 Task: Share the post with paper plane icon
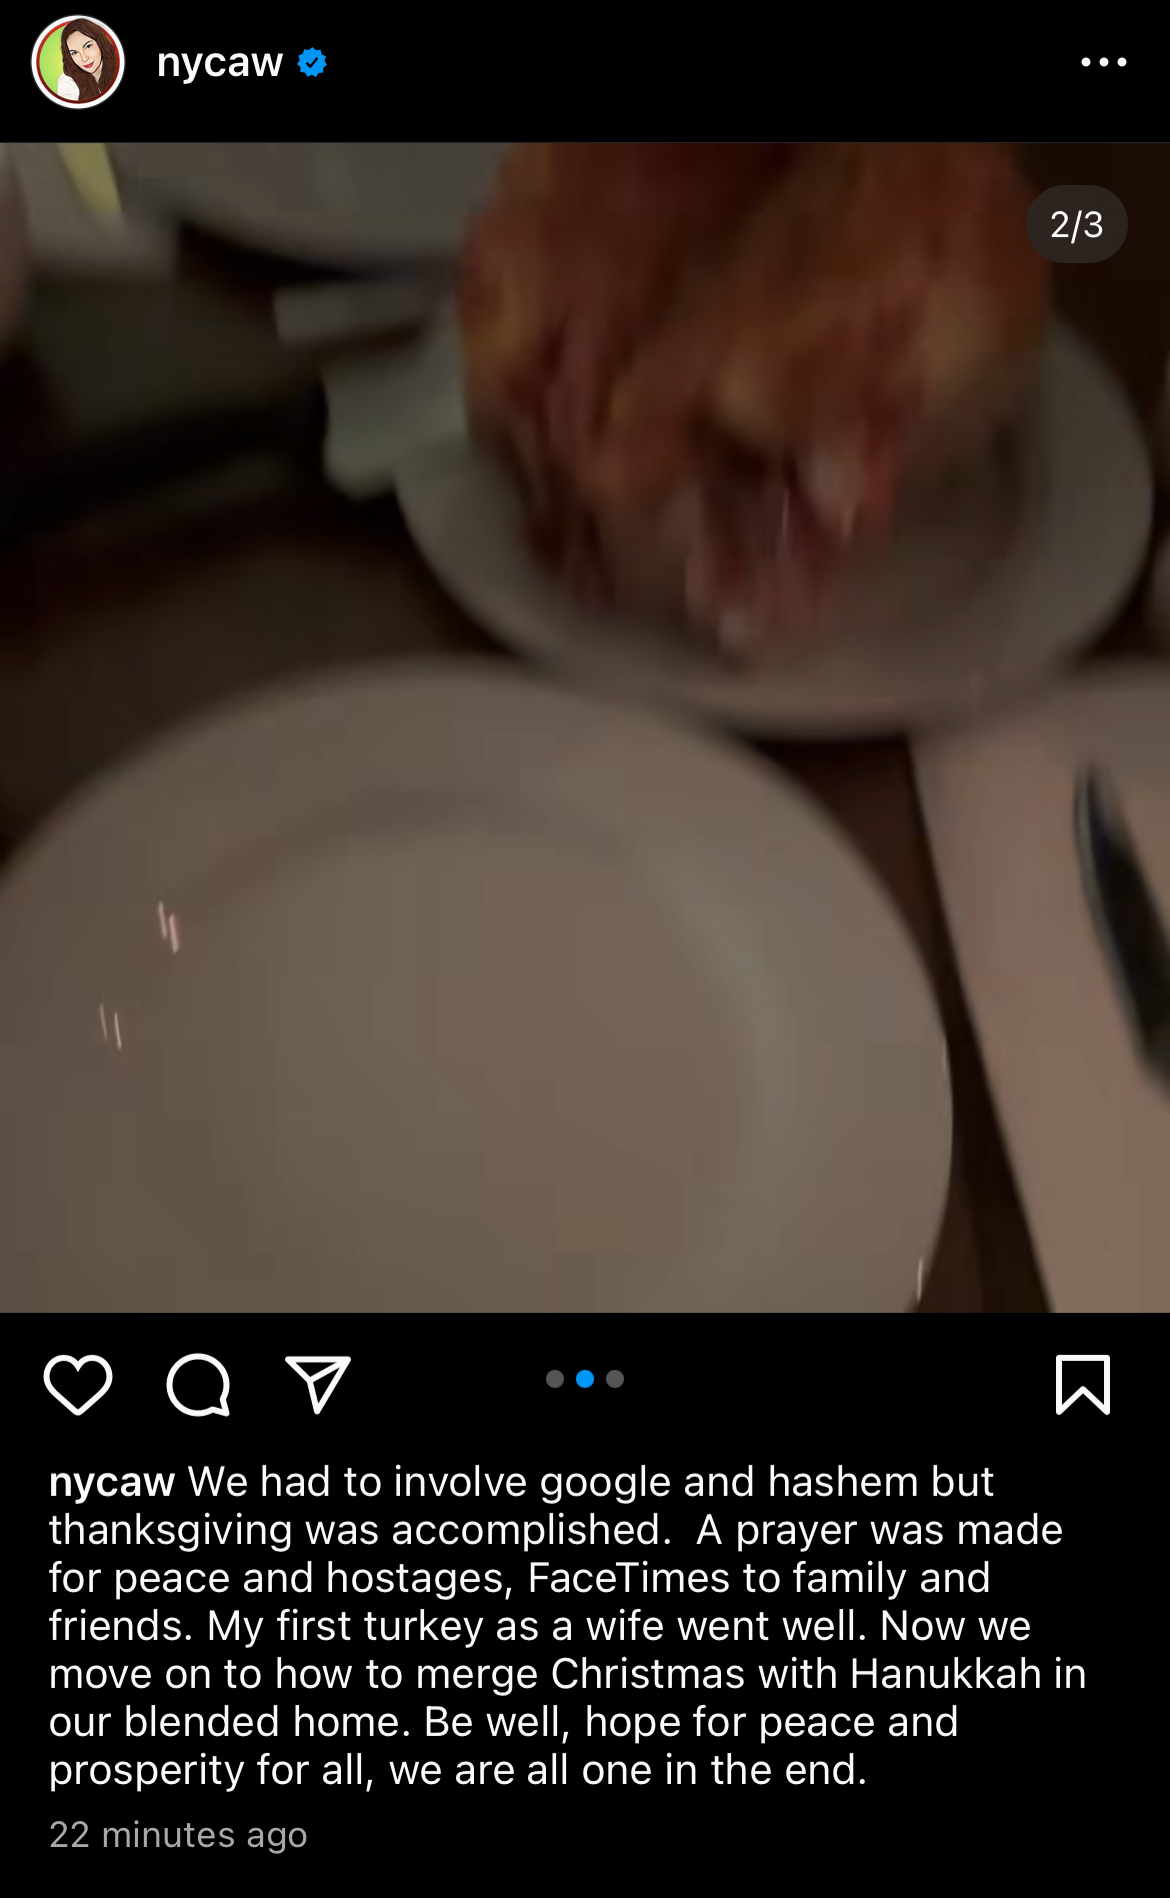click(x=318, y=1384)
